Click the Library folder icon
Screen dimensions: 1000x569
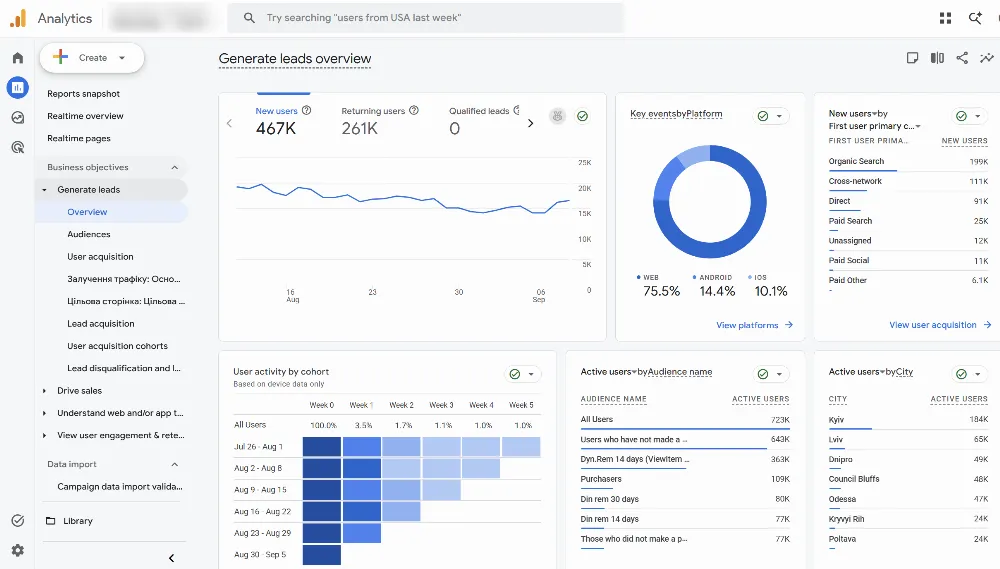pyautogui.click(x=50, y=521)
